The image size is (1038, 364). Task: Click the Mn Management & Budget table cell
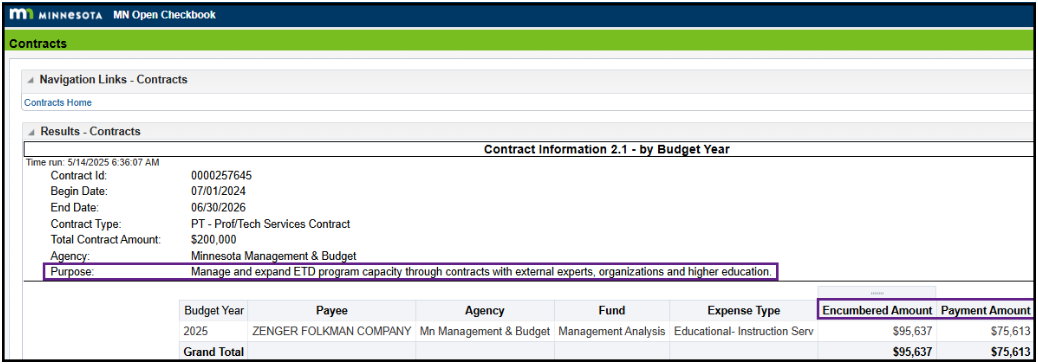coord(485,332)
